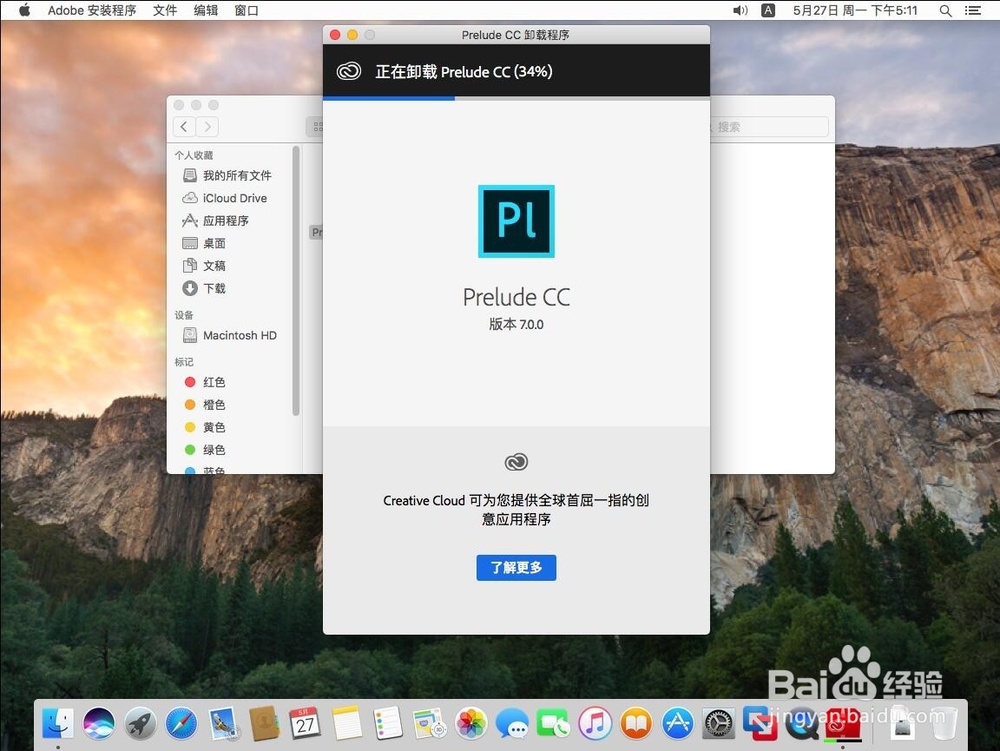
Task: Open Reminders from the Dock
Action: [387, 724]
